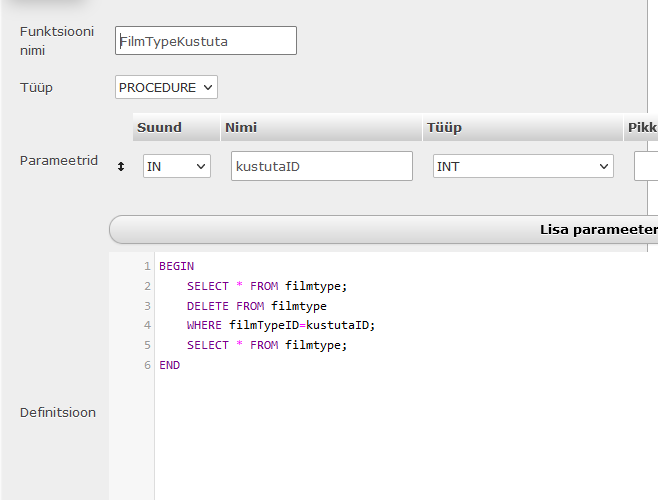
Task: Click line number 5 in gutter
Action: click(x=147, y=345)
